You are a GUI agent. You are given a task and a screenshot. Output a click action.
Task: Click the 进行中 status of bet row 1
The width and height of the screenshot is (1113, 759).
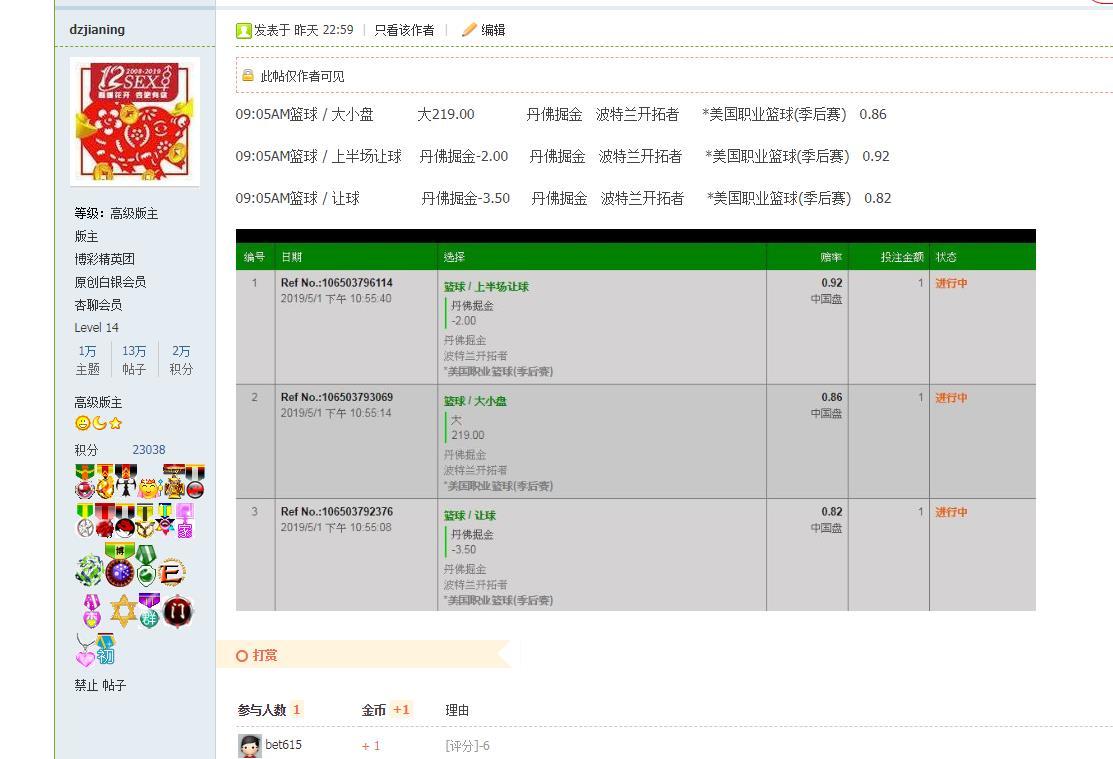click(x=951, y=283)
